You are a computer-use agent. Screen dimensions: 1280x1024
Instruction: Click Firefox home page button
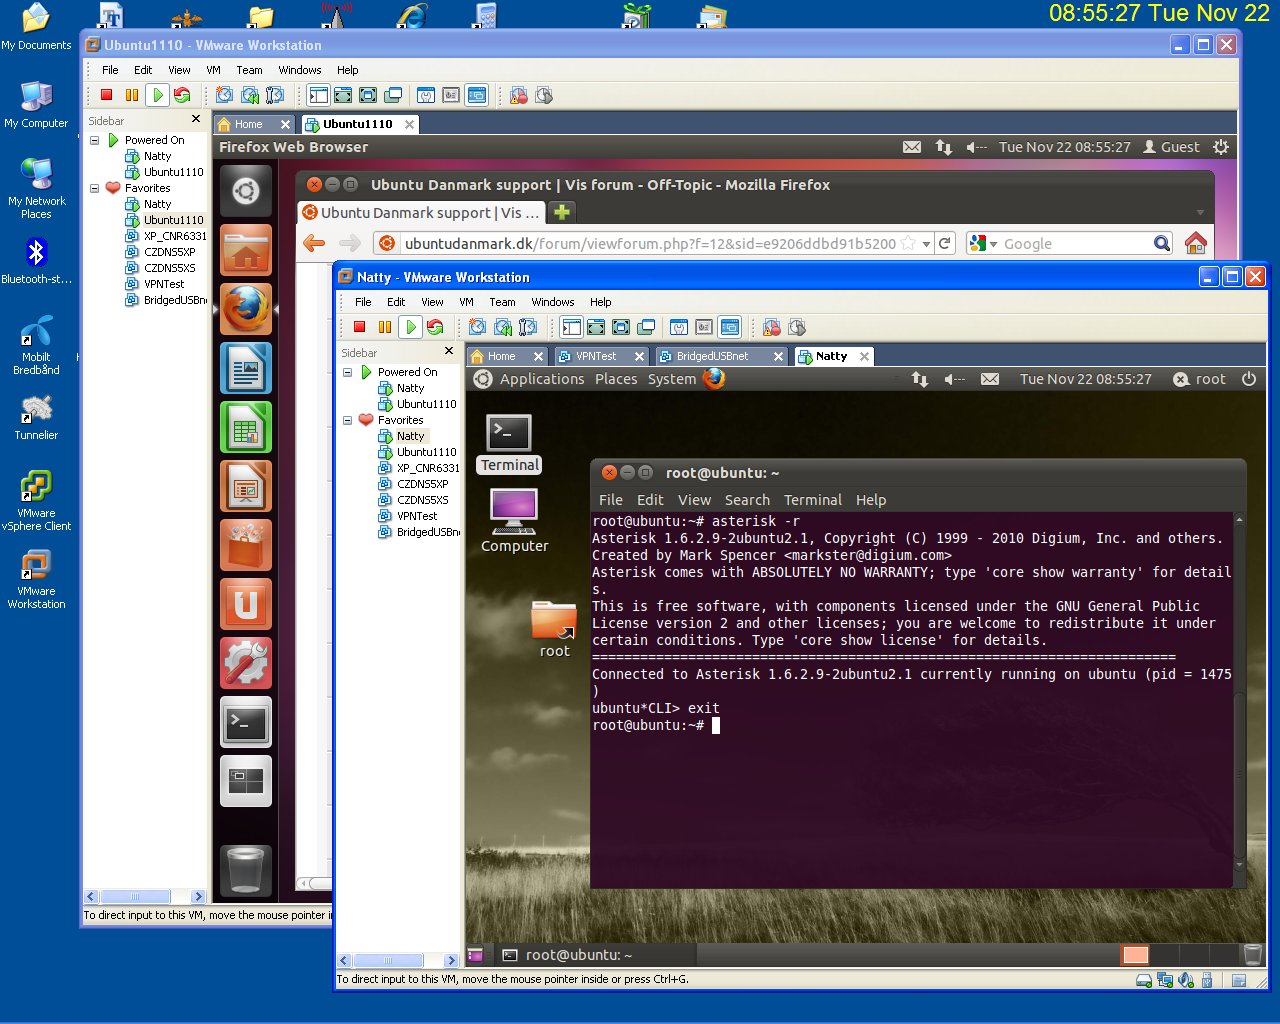pos(1195,243)
